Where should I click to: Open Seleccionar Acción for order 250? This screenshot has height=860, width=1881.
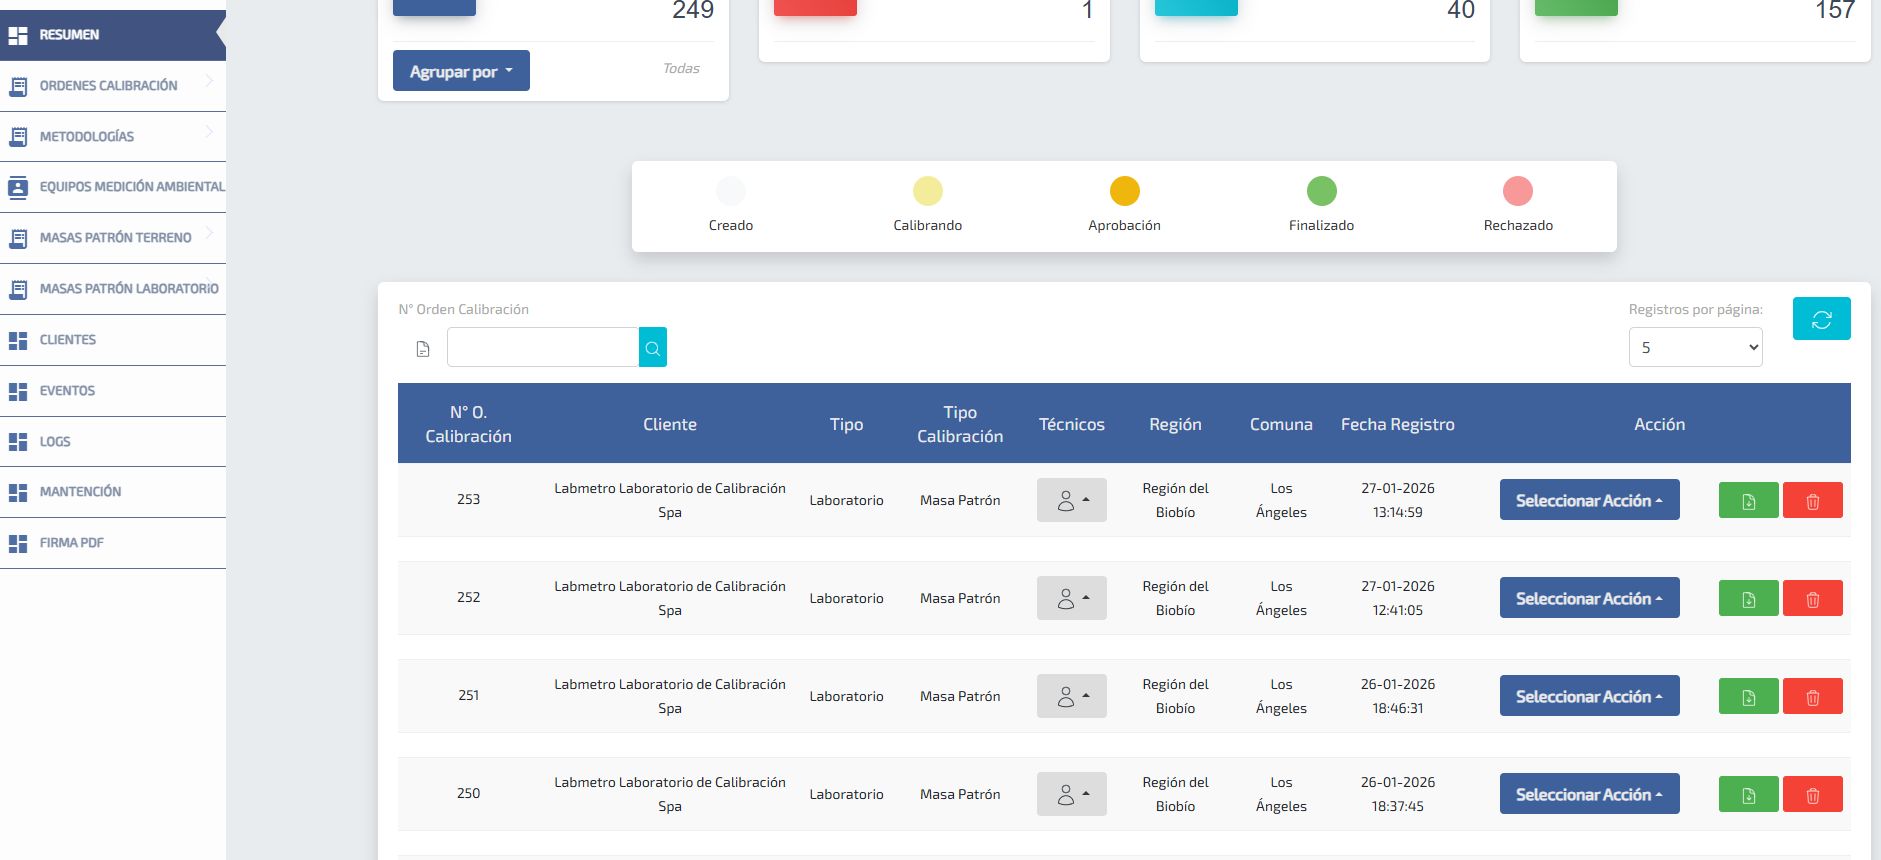[x=1589, y=794]
